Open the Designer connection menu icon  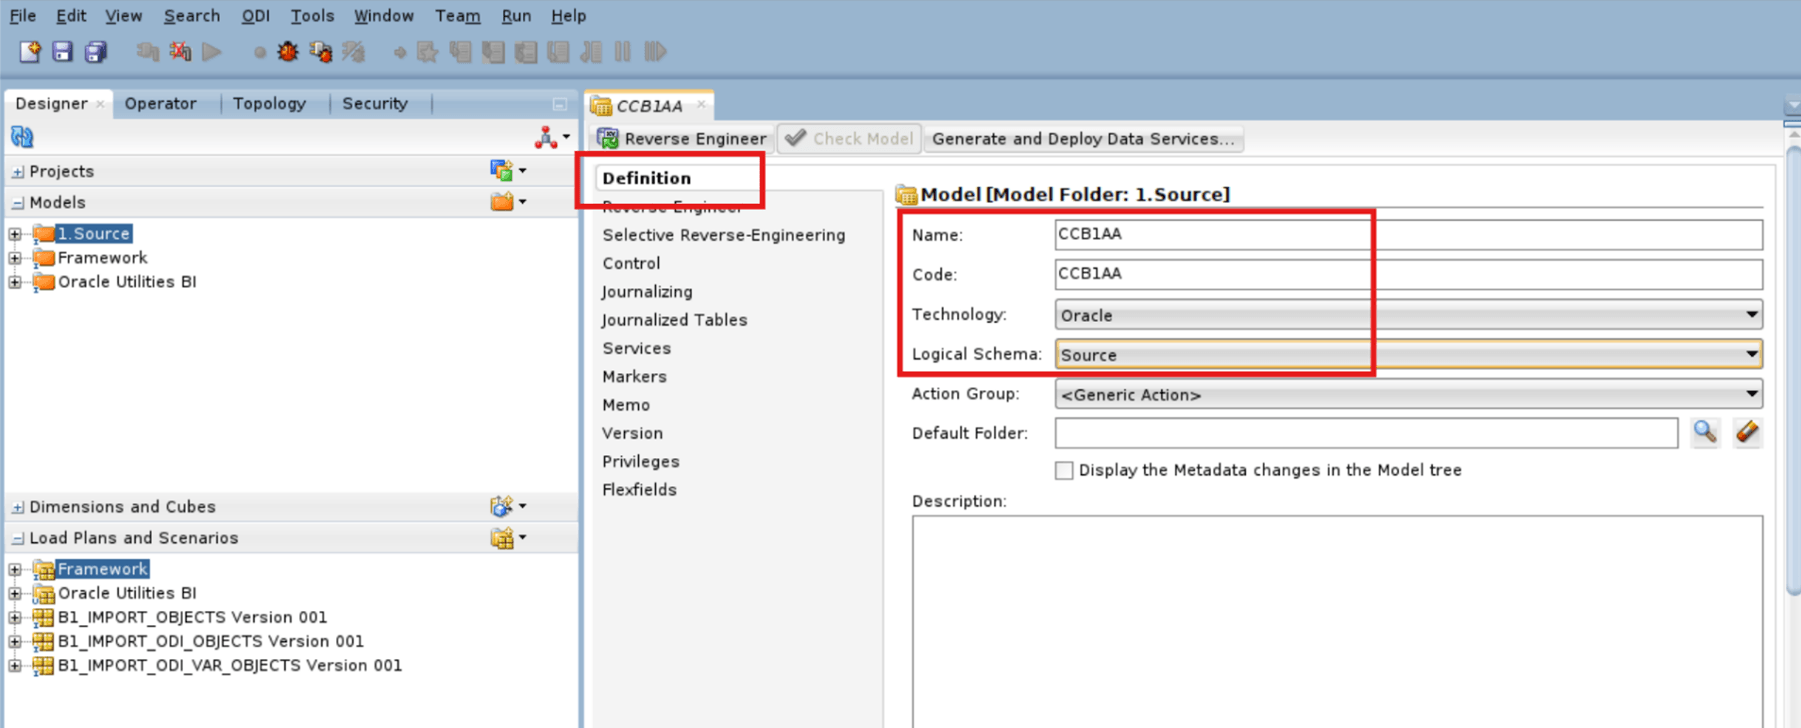point(552,137)
